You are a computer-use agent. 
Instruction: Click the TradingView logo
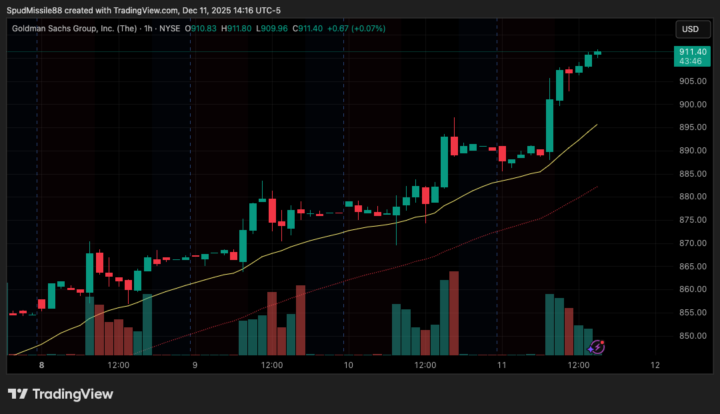(61, 394)
